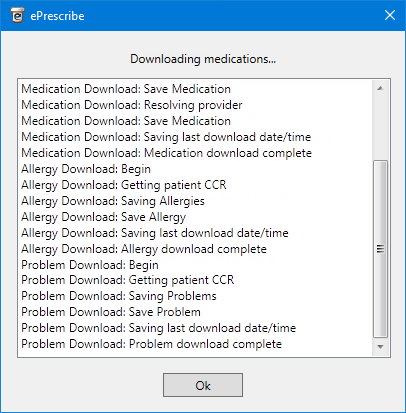This screenshot has height=413, width=406.
Task: Click the scrollbar down arrow in log list
Action: 380,347
